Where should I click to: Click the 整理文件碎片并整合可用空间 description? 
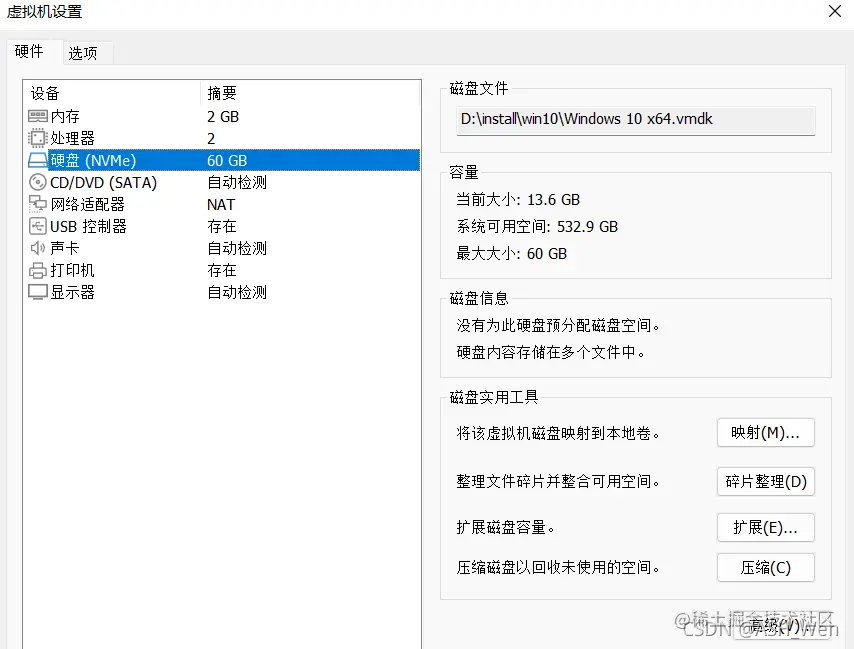[x=558, y=481]
